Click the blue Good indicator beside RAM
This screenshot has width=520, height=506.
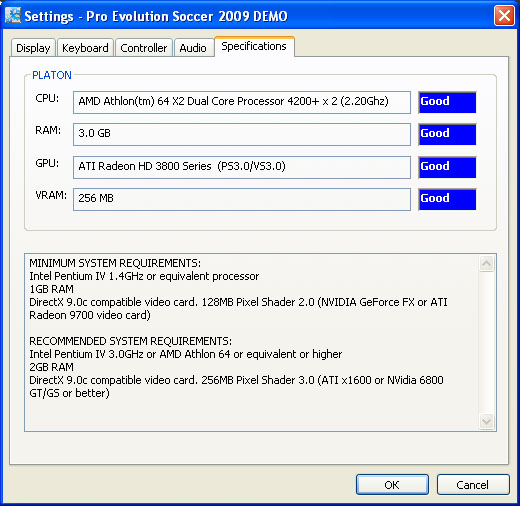[x=447, y=134]
